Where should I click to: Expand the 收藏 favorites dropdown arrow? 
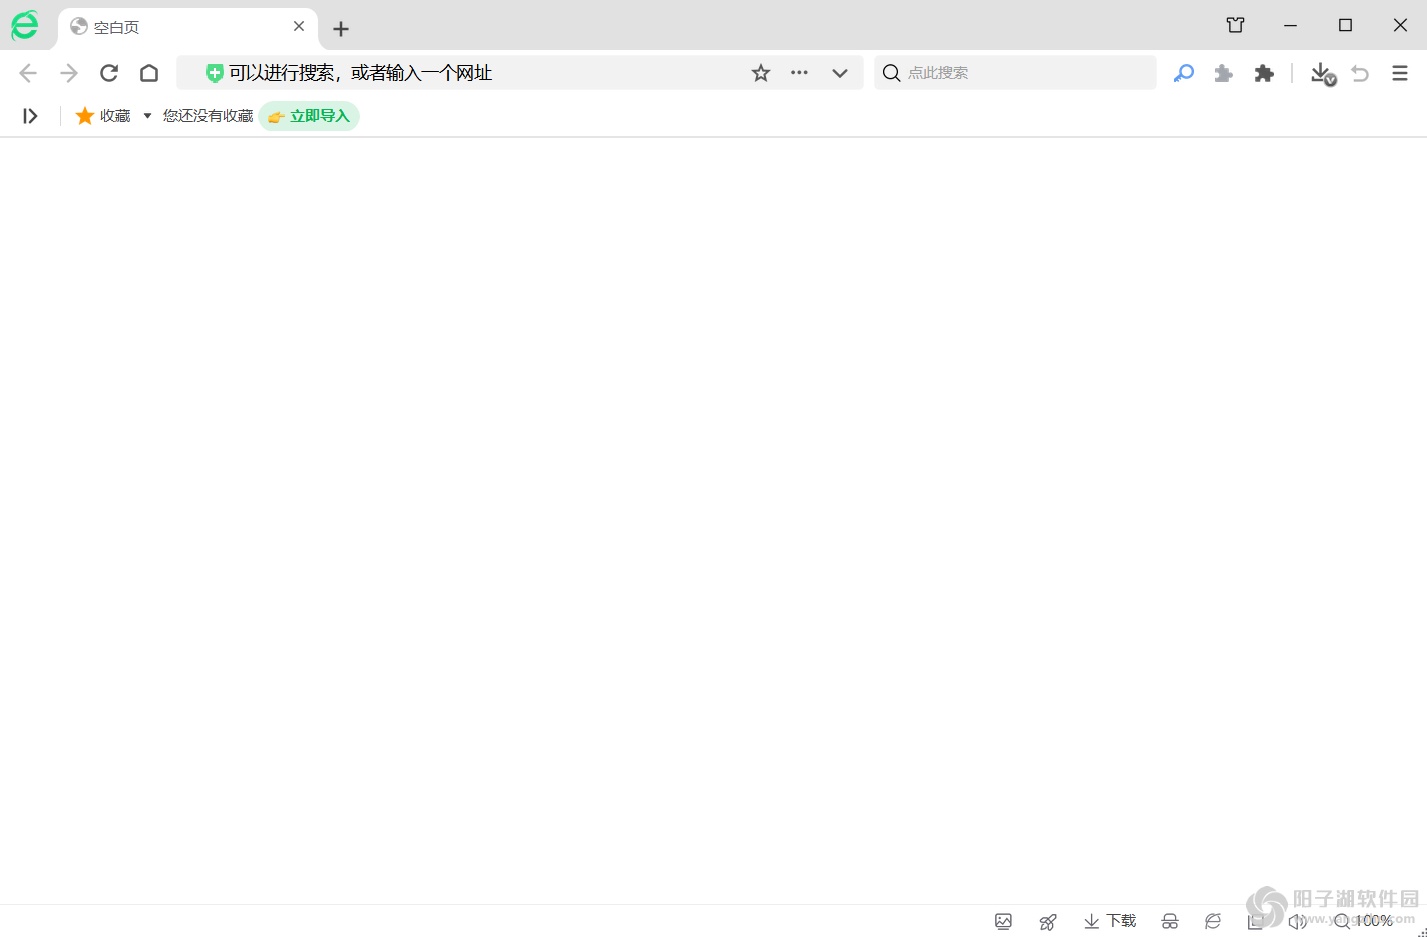tap(147, 115)
